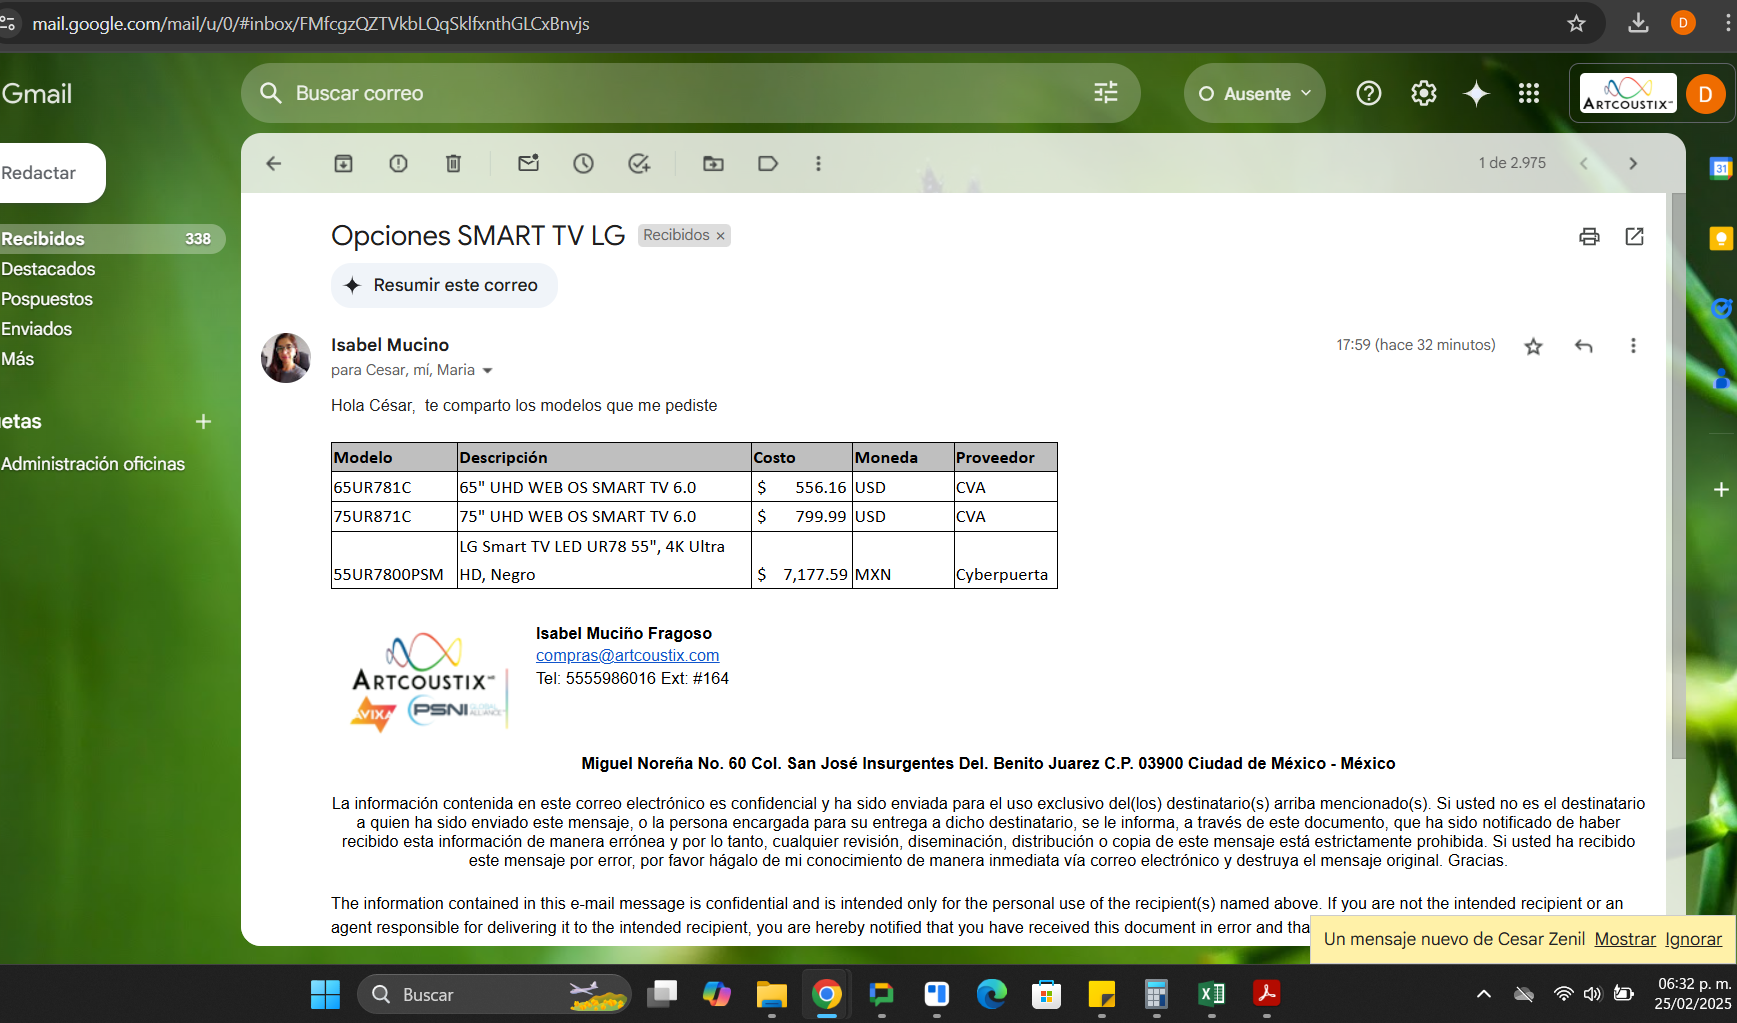Open Gmail help question mark
The image size is (1737, 1023).
[x=1368, y=93]
